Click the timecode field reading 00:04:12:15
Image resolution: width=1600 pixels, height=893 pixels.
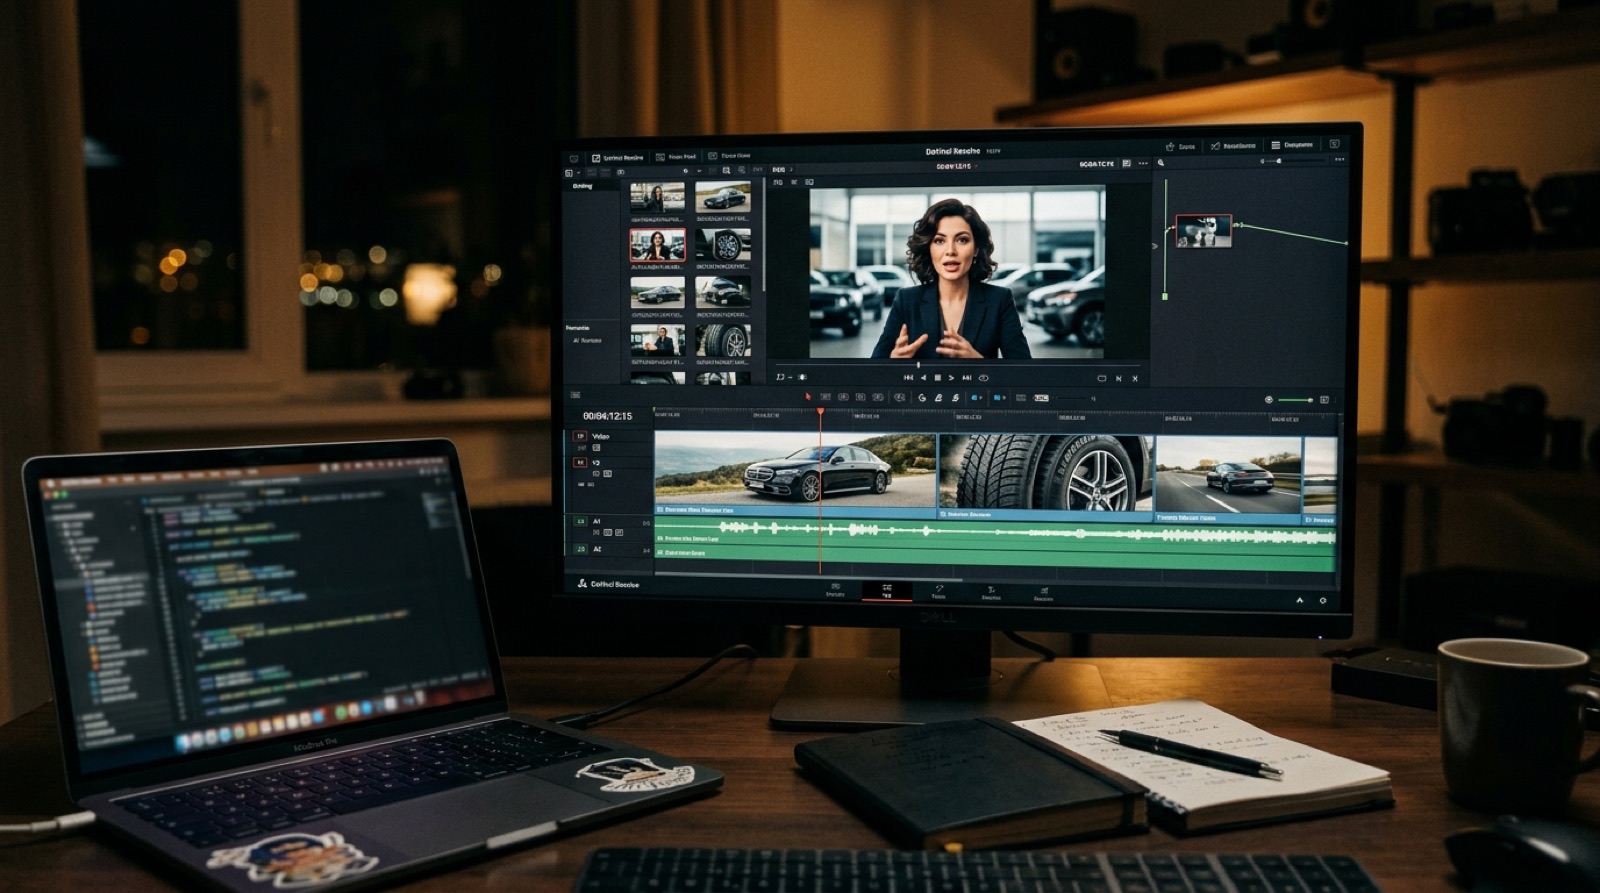coord(608,415)
